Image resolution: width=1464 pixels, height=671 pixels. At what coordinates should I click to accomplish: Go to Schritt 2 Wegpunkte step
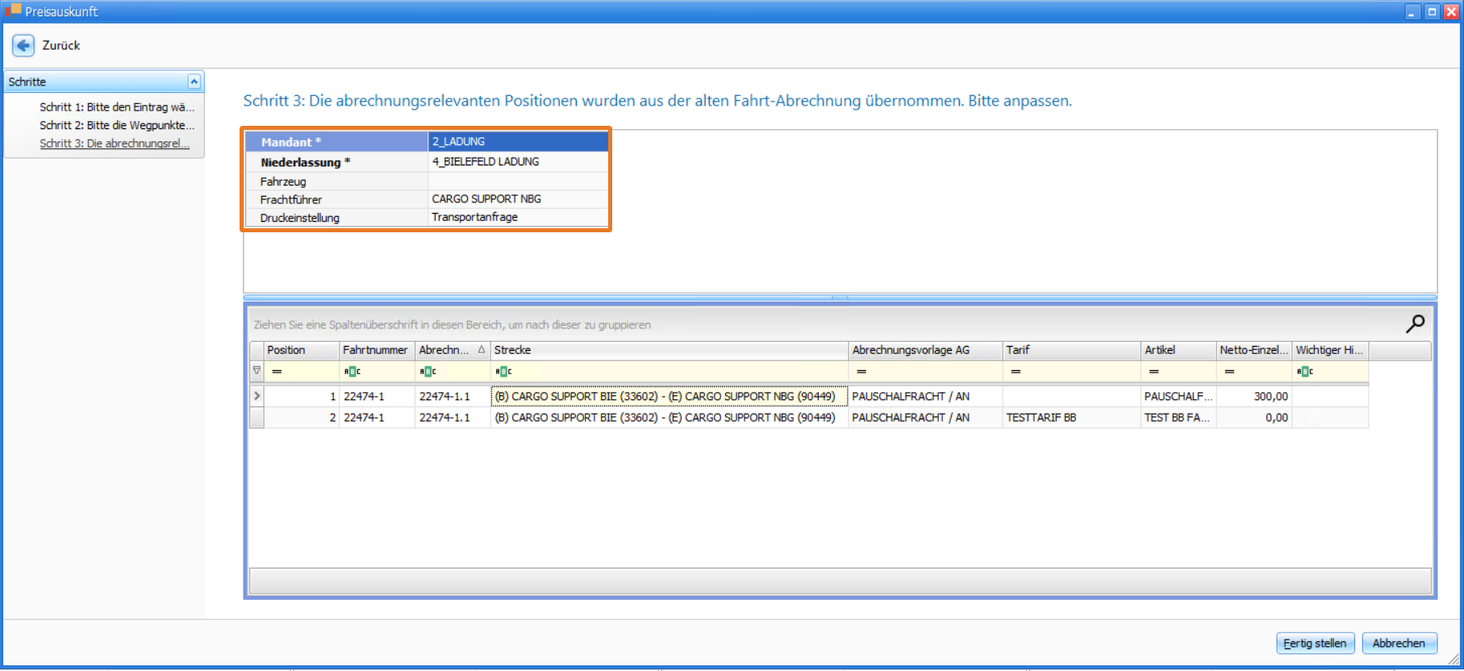click(116, 125)
